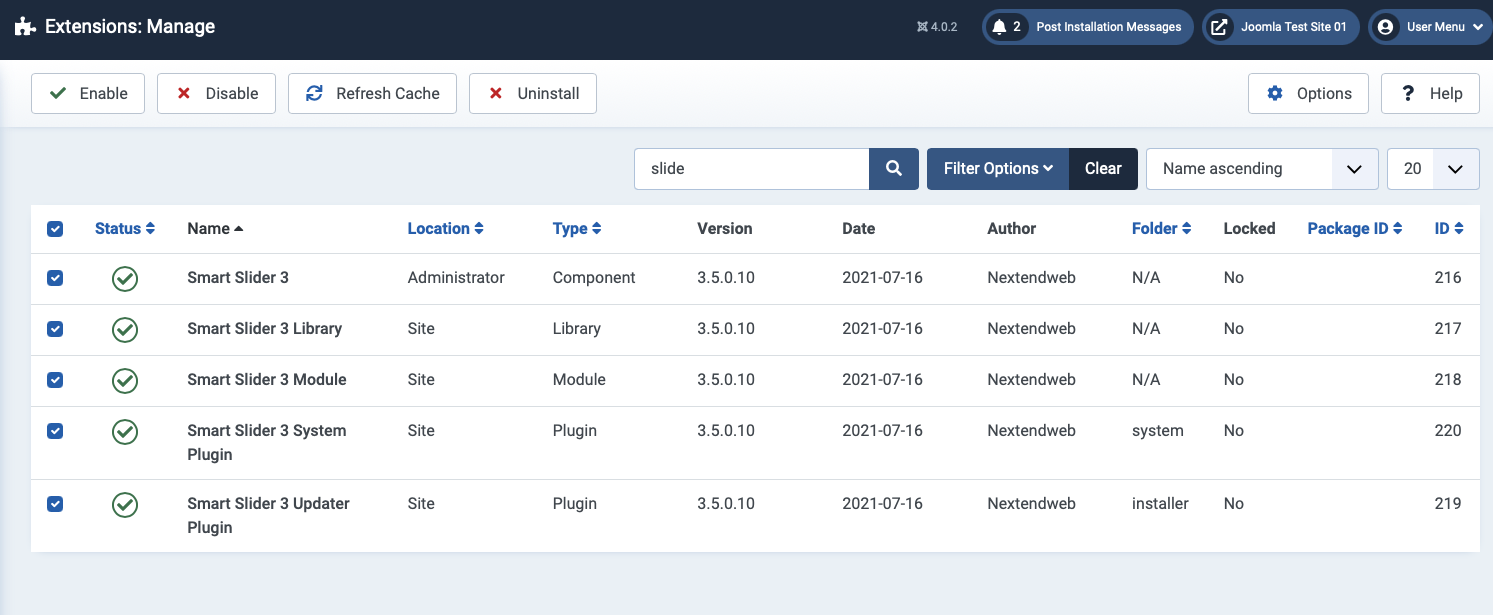This screenshot has width=1493, height=615.
Task: Uncheck the select-all checkbox in table header
Action: point(55,229)
